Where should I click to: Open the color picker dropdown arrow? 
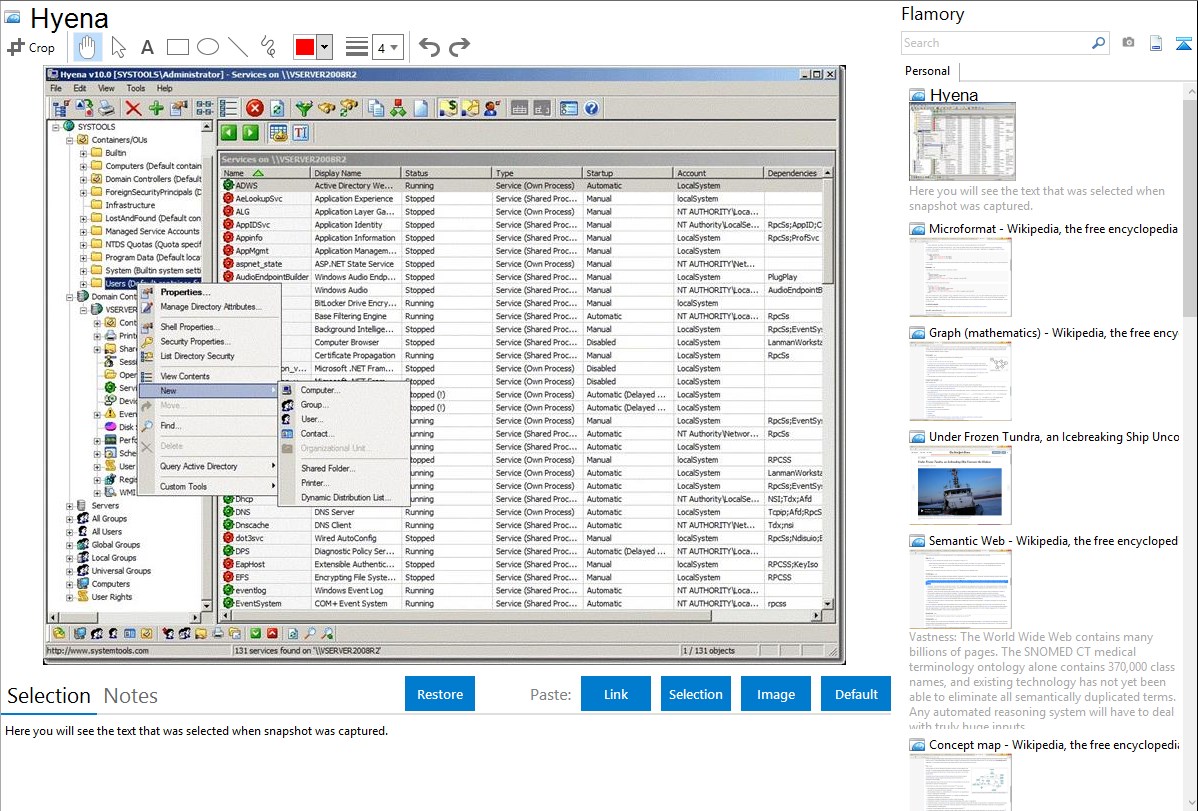coord(325,47)
